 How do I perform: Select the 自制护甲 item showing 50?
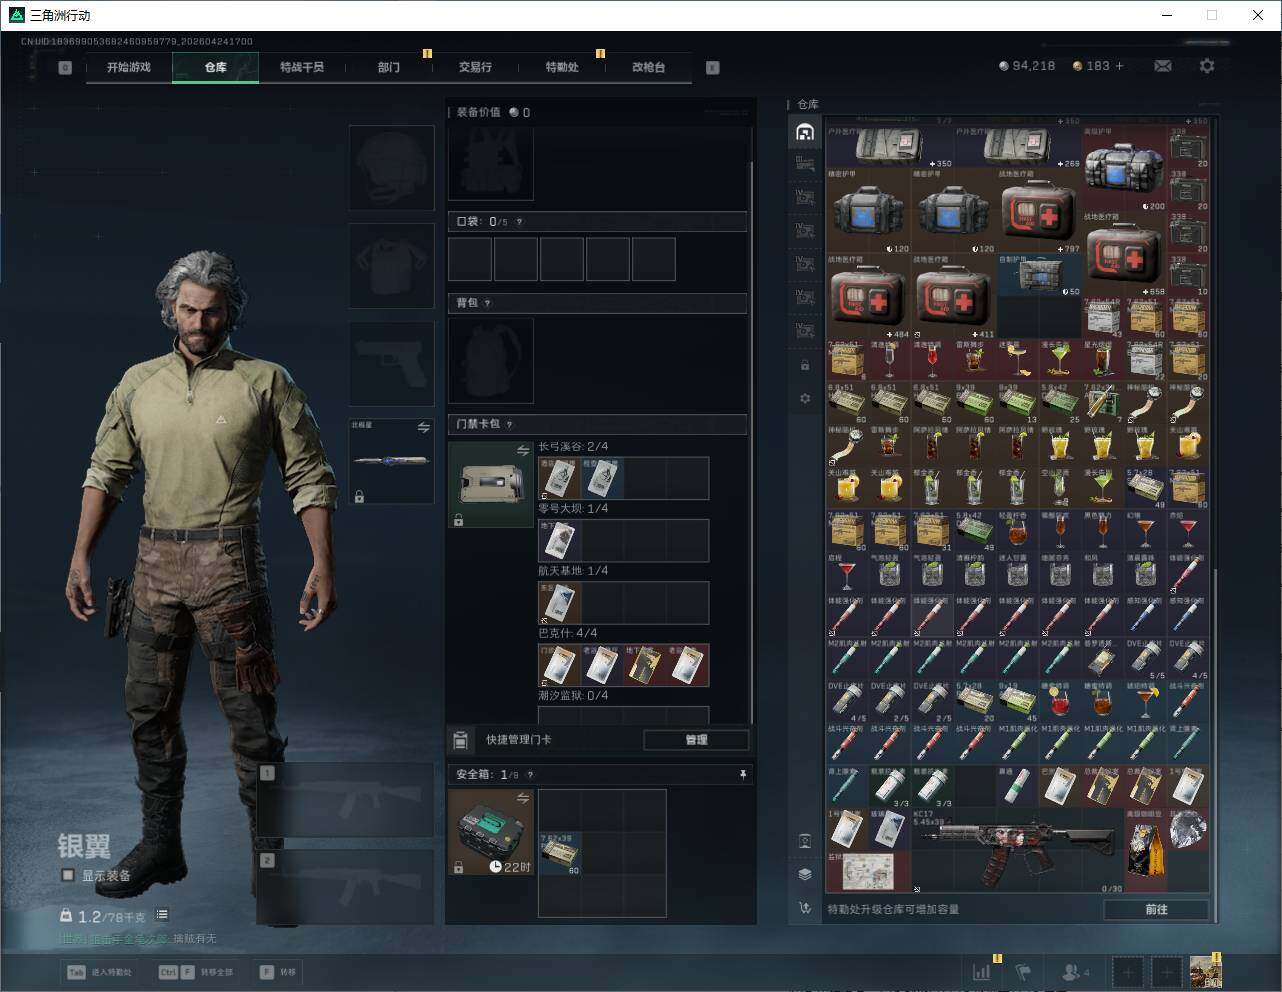pos(1039,274)
